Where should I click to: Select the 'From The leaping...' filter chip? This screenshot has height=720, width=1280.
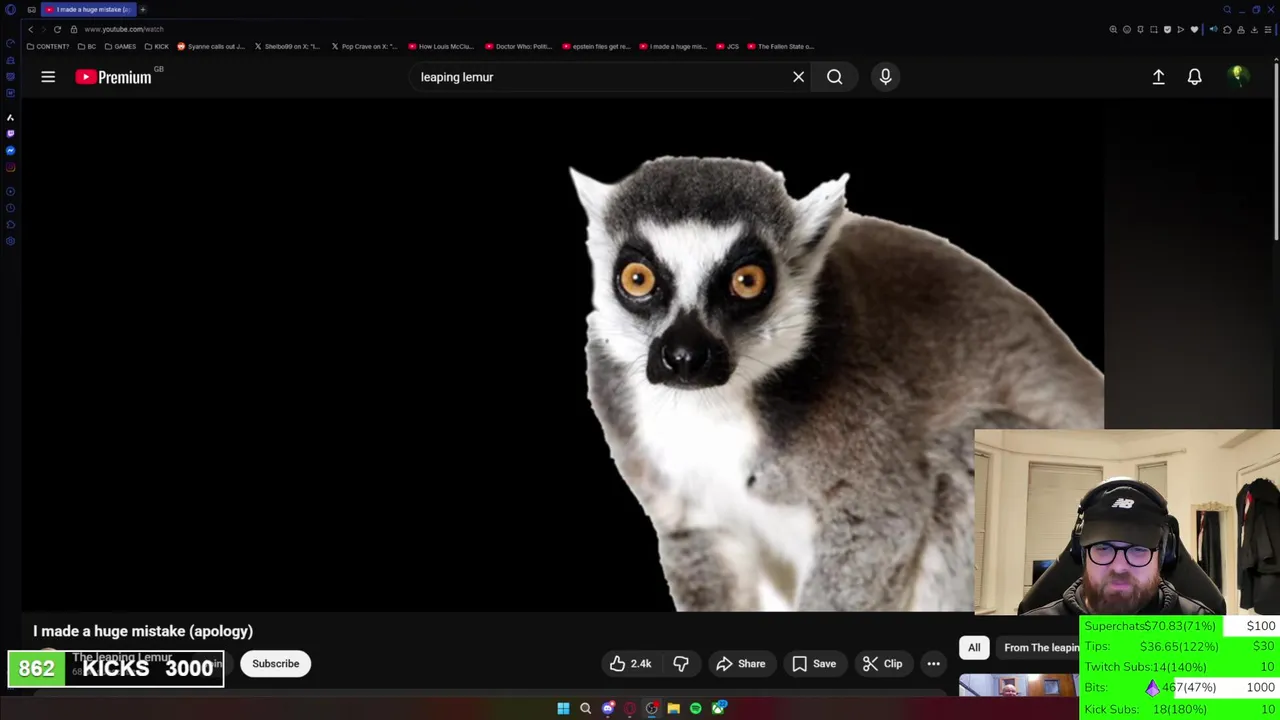[1040, 648]
